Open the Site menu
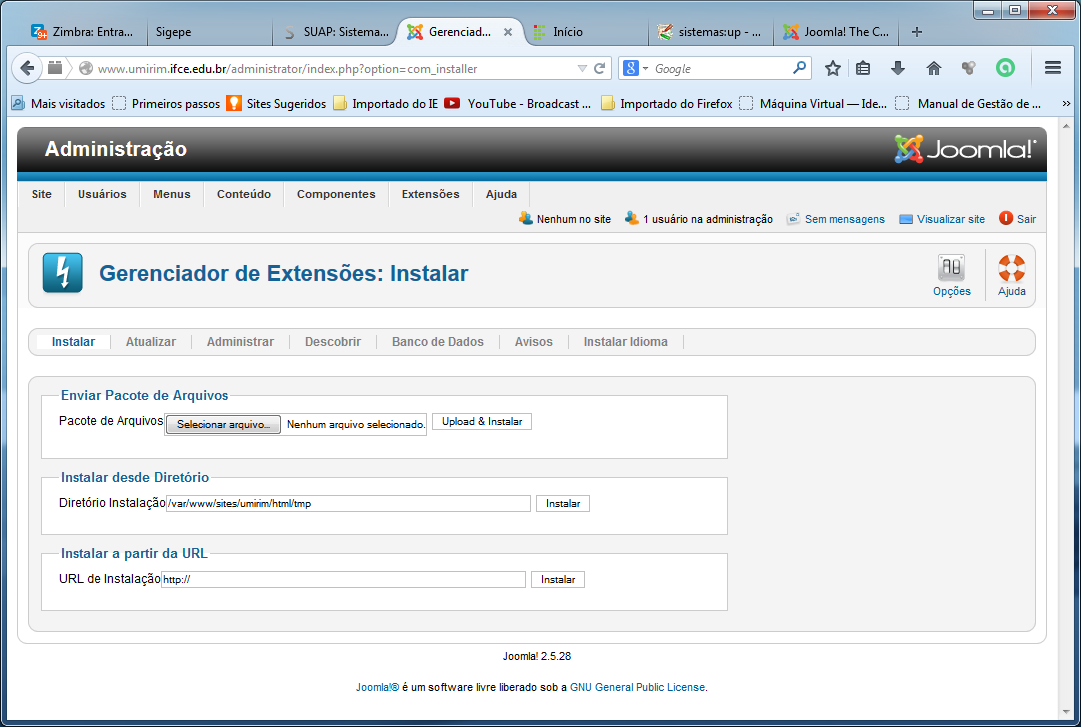This screenshot has width=1081, height=727. pos(41,194)
